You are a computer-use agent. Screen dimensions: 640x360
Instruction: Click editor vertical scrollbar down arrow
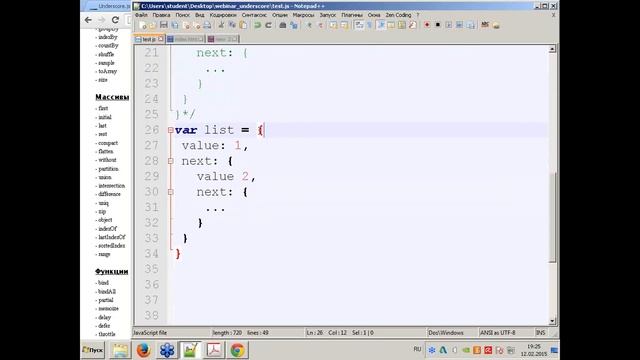(x=552, y=321)
